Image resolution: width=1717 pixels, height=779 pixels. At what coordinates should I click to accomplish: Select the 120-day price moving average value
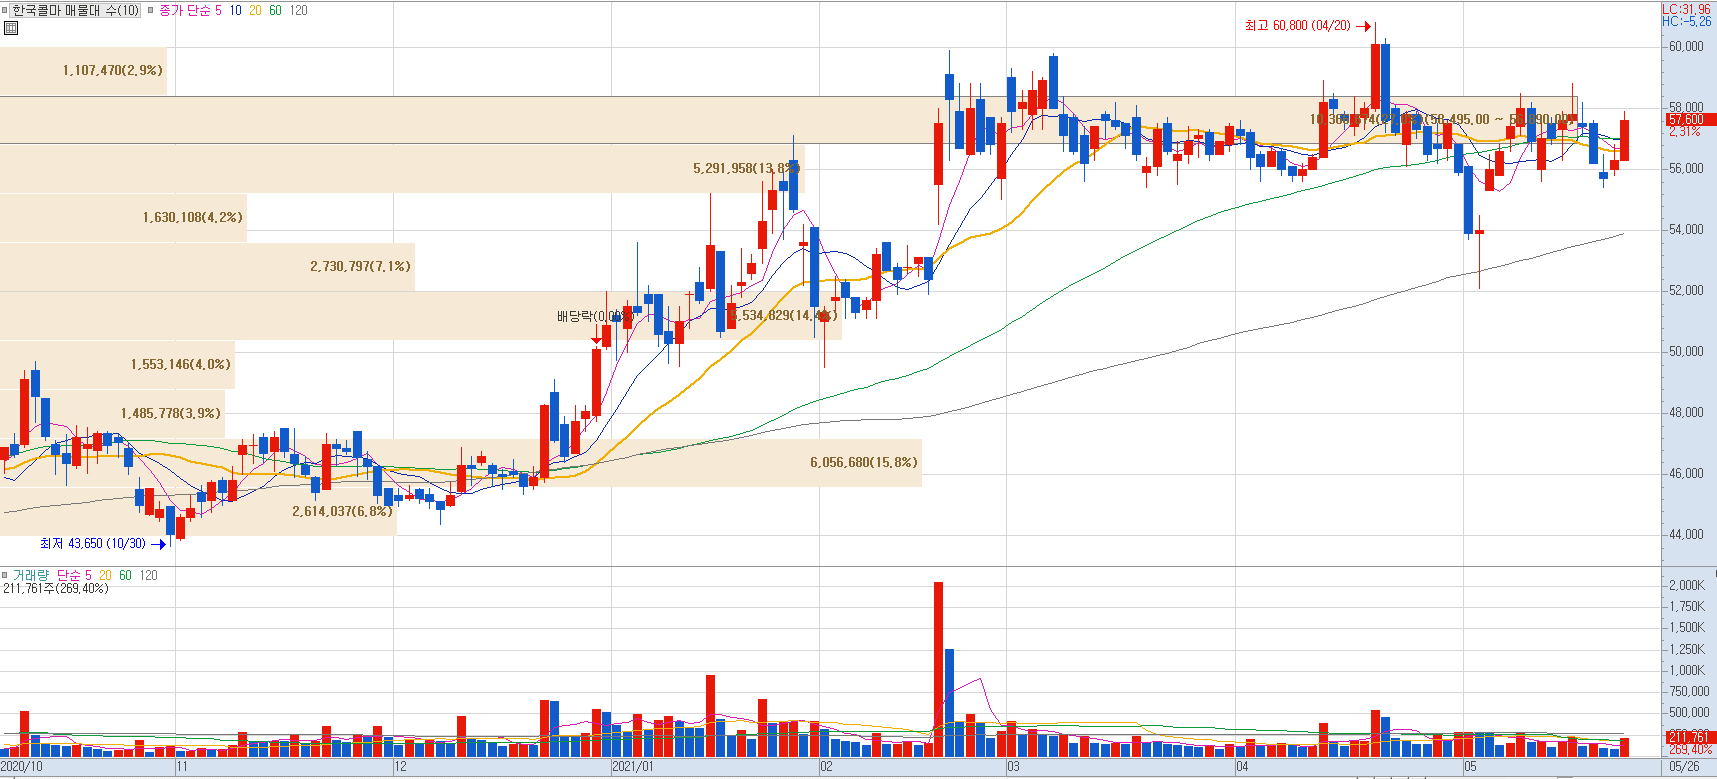298,10
